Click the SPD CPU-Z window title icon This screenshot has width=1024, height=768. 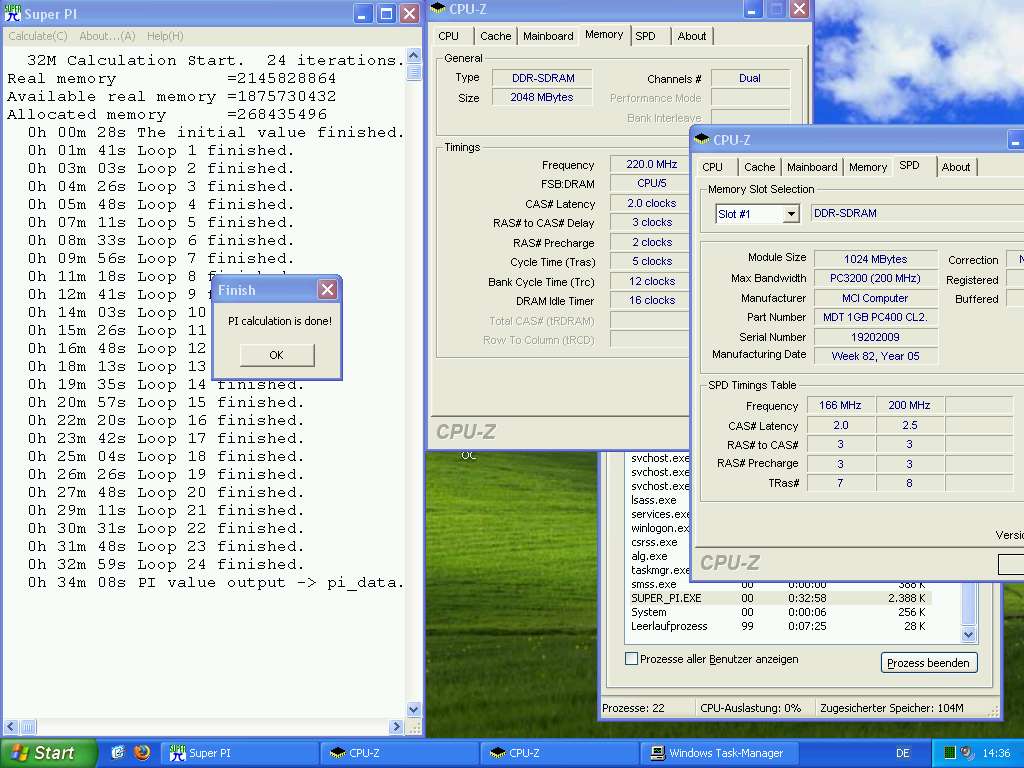pos(702,140)
